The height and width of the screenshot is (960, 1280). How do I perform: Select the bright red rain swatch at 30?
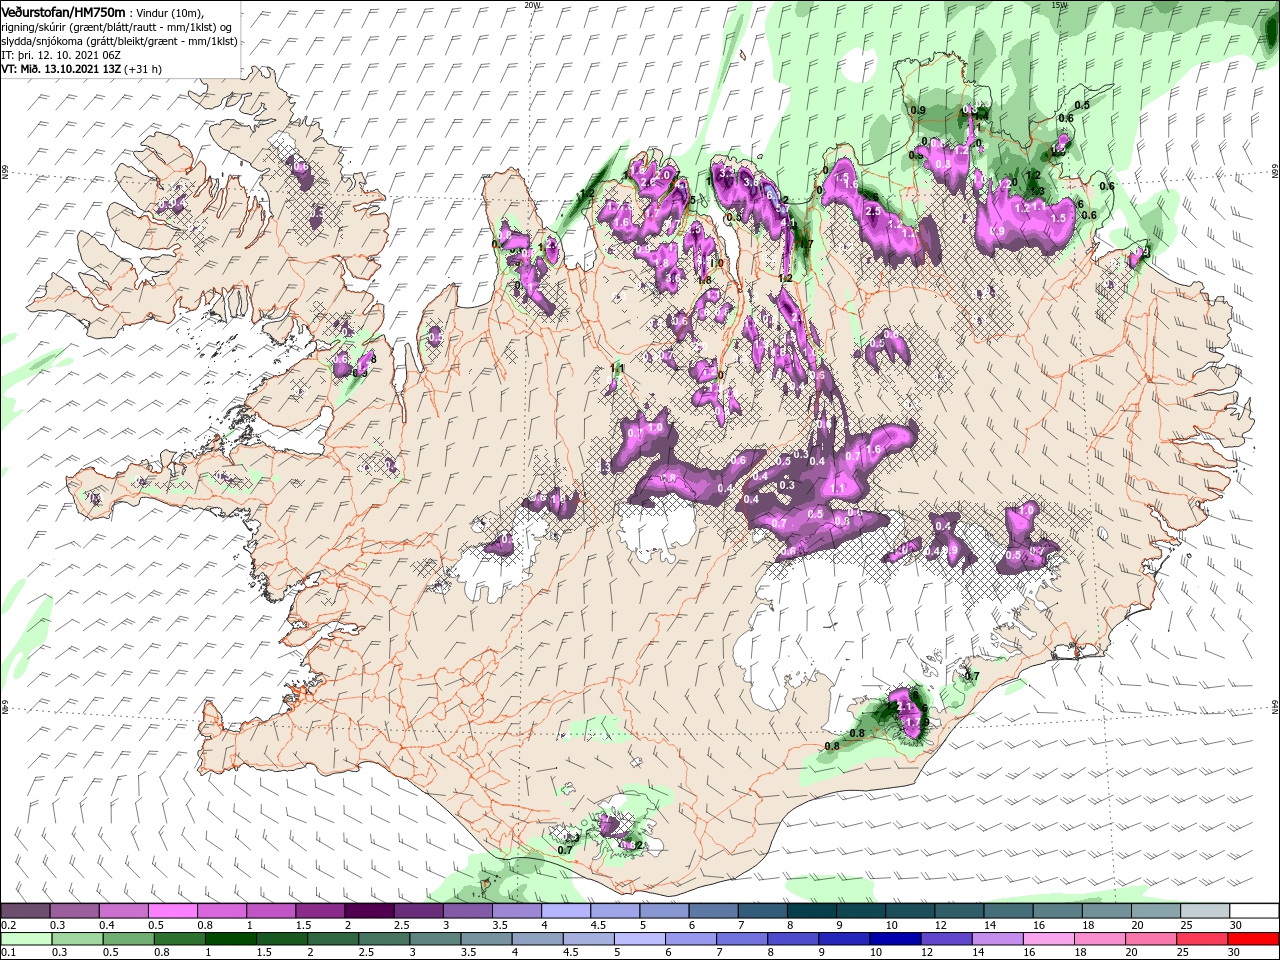click(x=1253, y=939)
